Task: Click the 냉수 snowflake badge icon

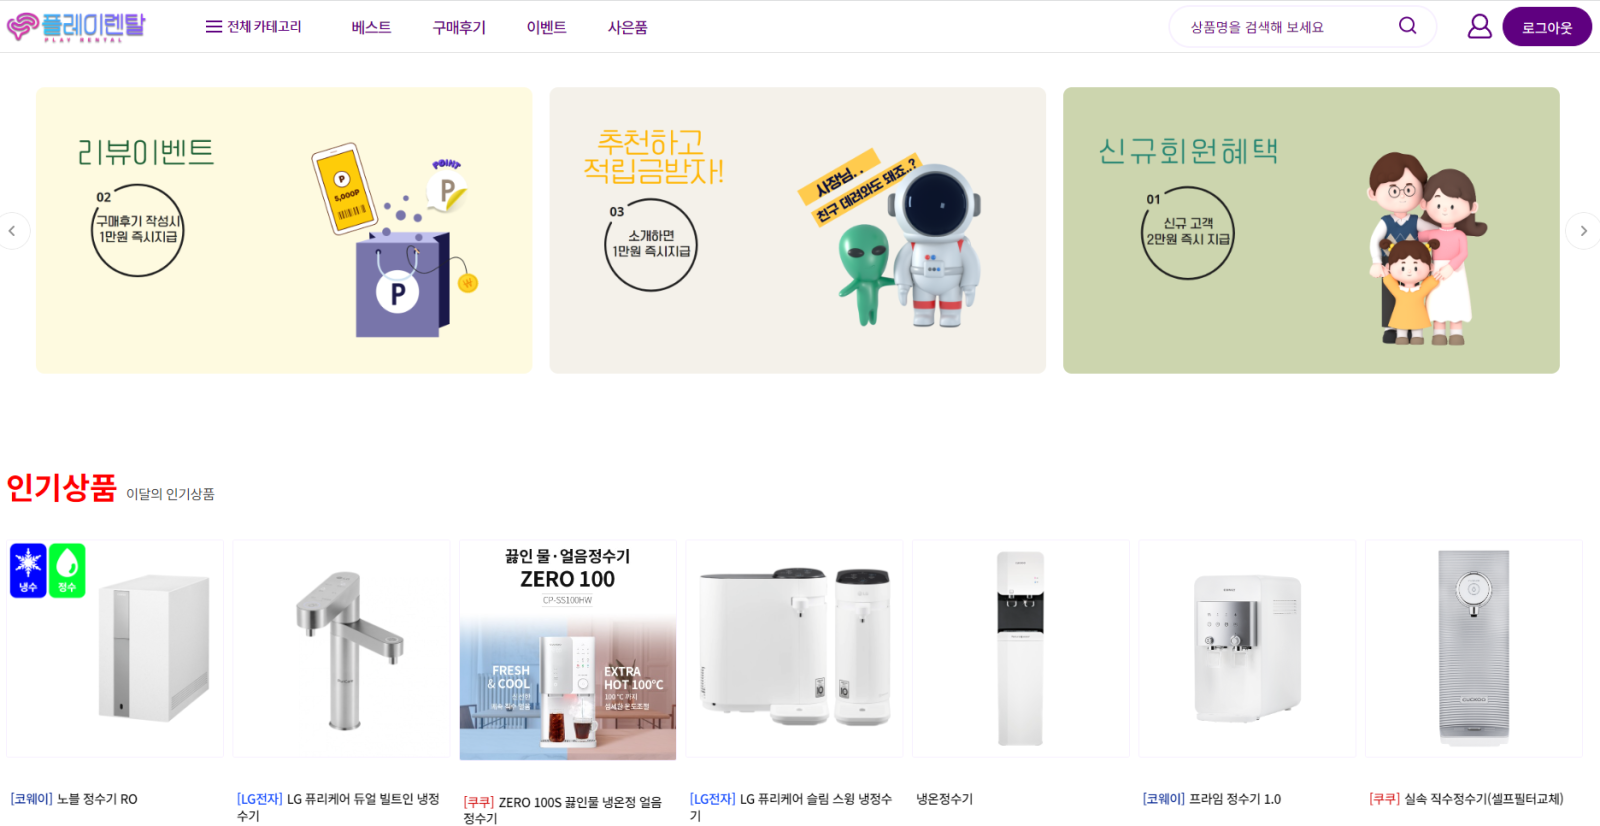Action: tap(28, 570)
